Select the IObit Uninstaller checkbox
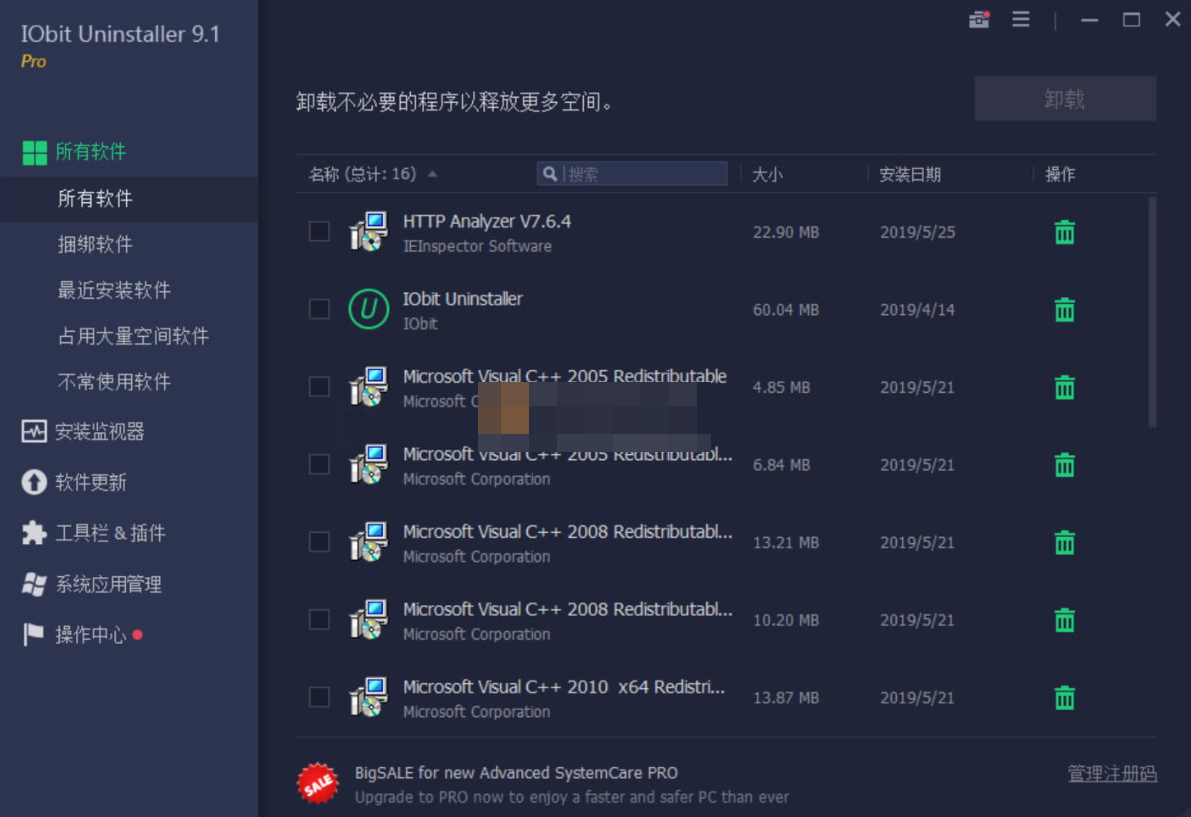This screenshot has width=1191, height=817. pyautogui.click(x=319, y=309)
